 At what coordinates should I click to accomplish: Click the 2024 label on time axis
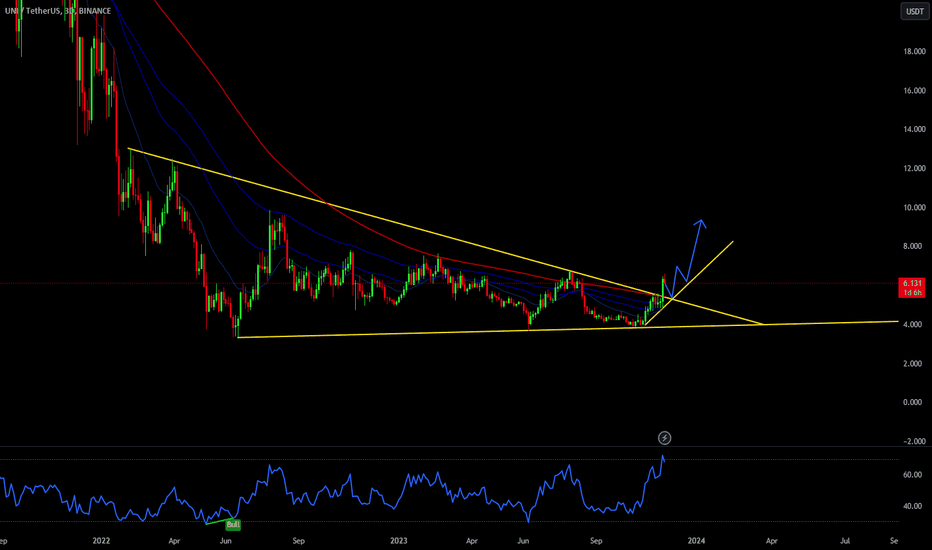point(697,540)
